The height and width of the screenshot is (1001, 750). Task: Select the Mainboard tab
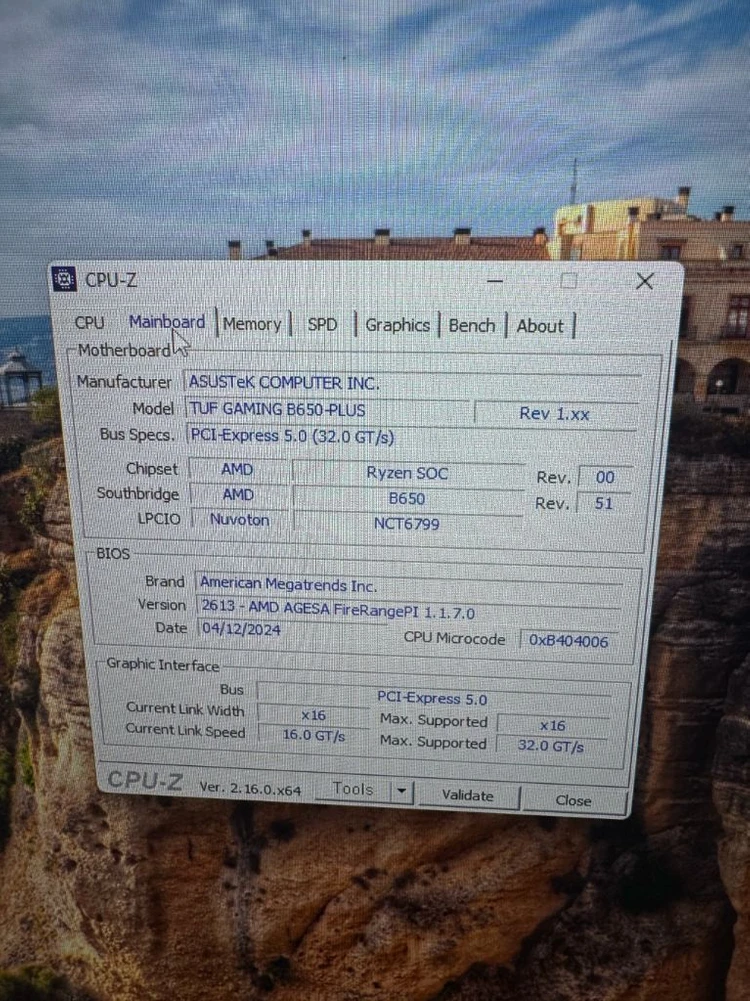[x=167, y=322]
